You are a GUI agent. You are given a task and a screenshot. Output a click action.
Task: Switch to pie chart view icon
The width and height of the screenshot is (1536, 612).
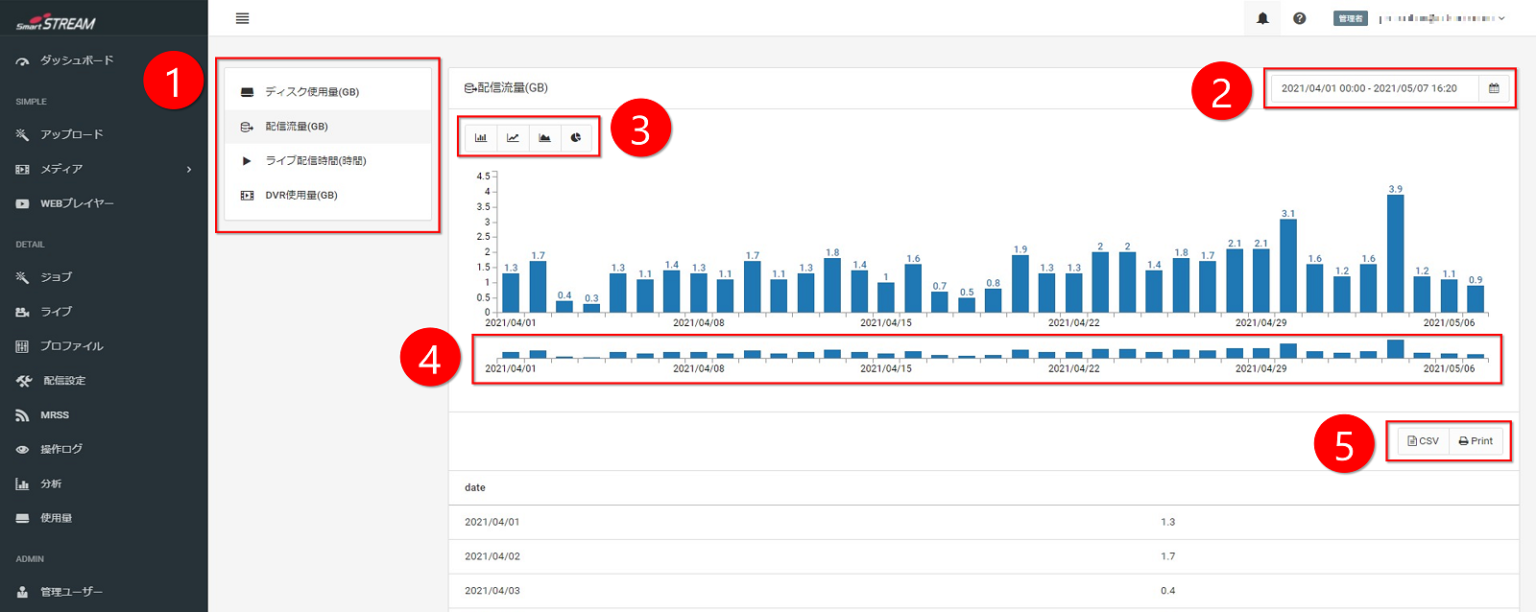coord(576,137)
